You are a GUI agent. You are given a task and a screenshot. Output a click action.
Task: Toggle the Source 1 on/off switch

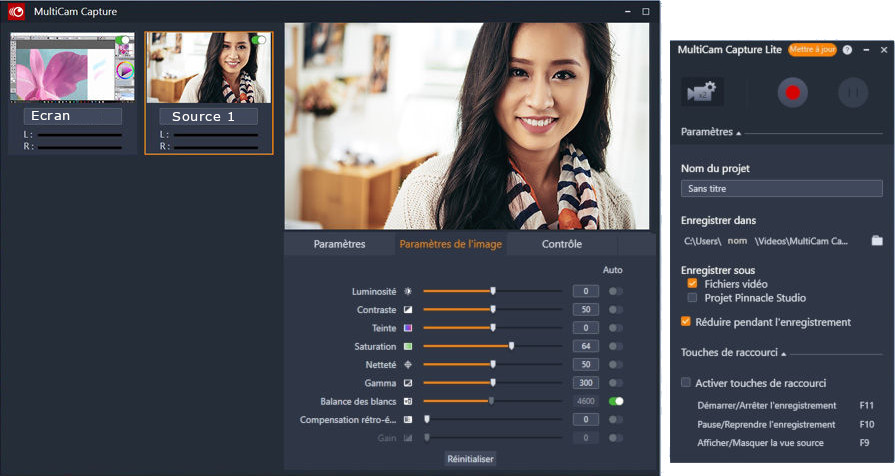click(259, 40)
